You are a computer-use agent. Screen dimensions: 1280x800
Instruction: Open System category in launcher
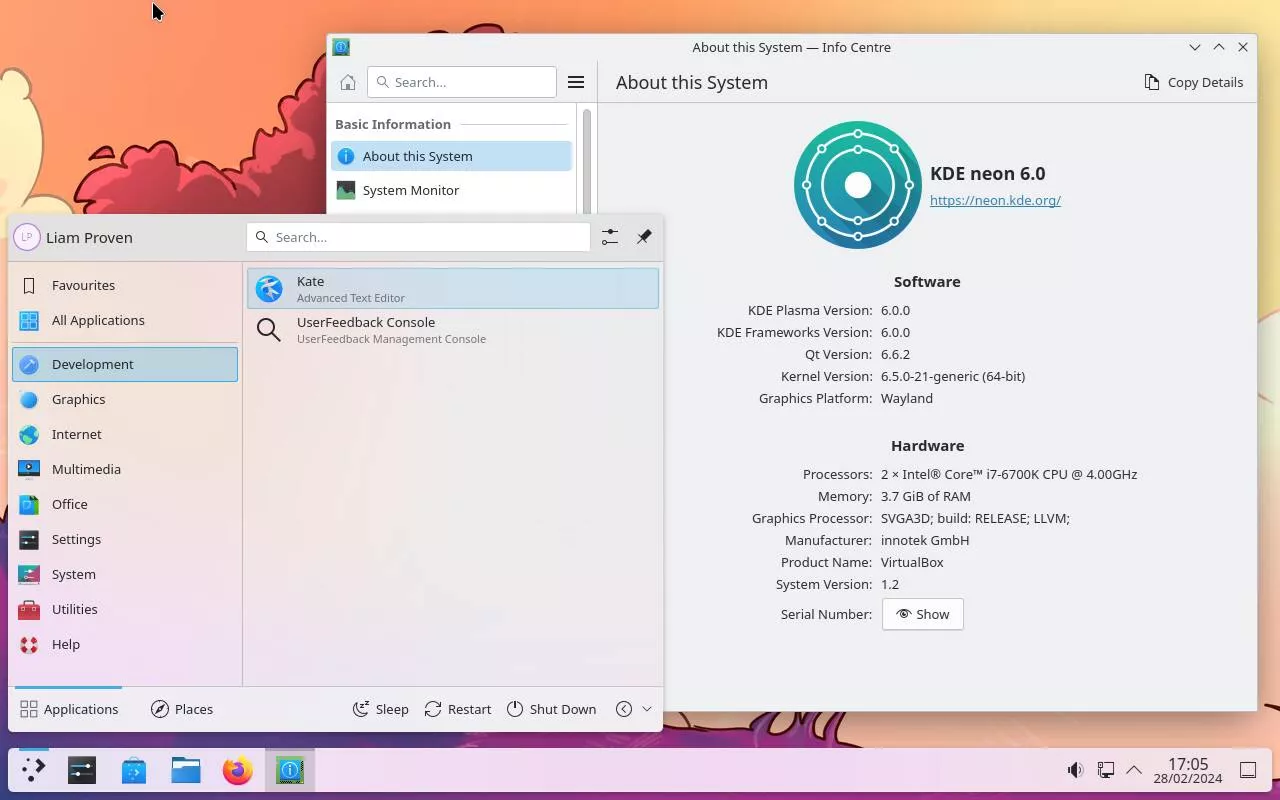tap(125, 574)
